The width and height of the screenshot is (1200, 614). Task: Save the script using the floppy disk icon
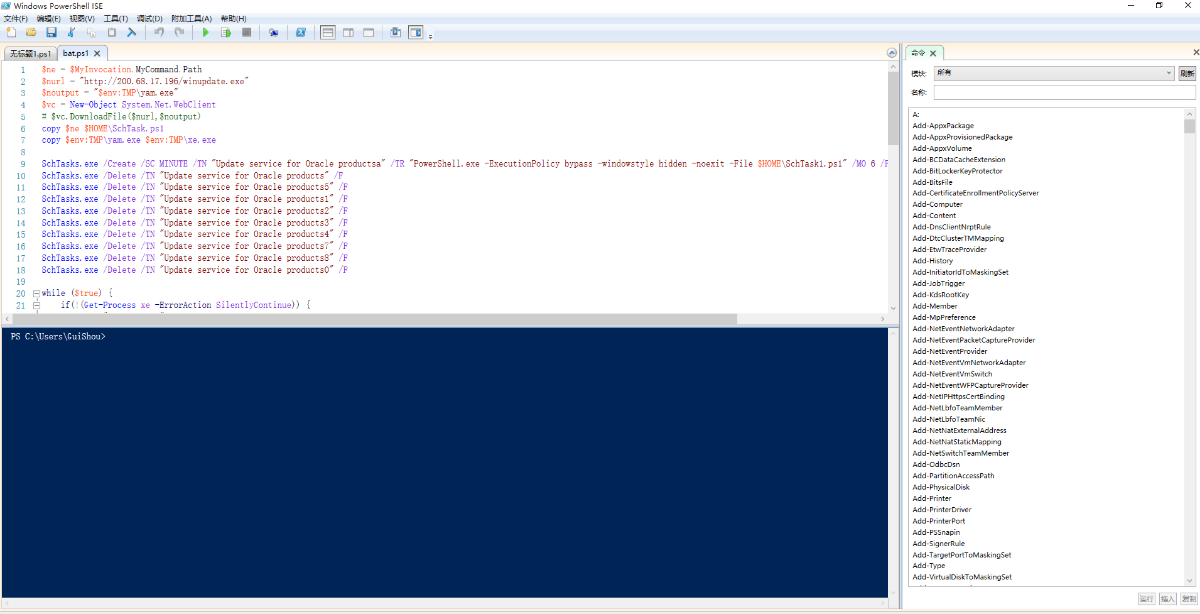pyautogui.click(x=51, y=33)
